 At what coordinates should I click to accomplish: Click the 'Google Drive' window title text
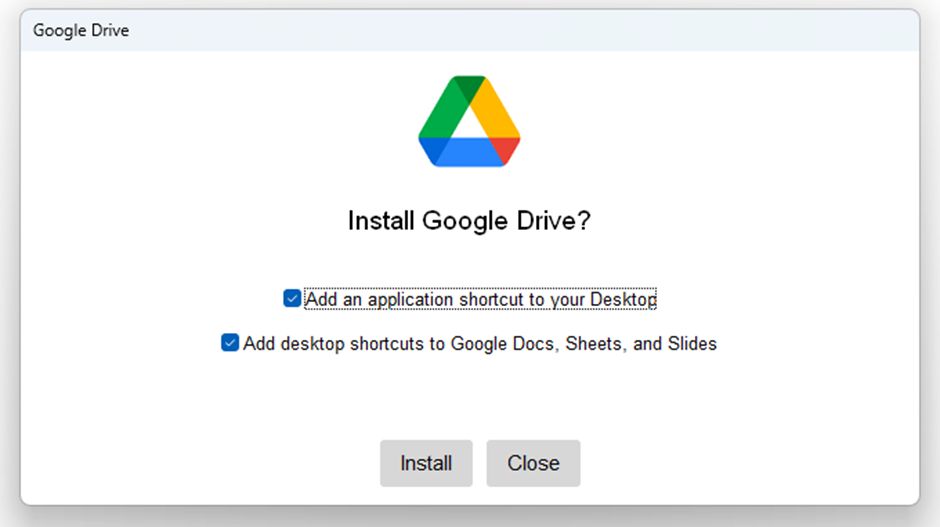[x=81, y=31]
